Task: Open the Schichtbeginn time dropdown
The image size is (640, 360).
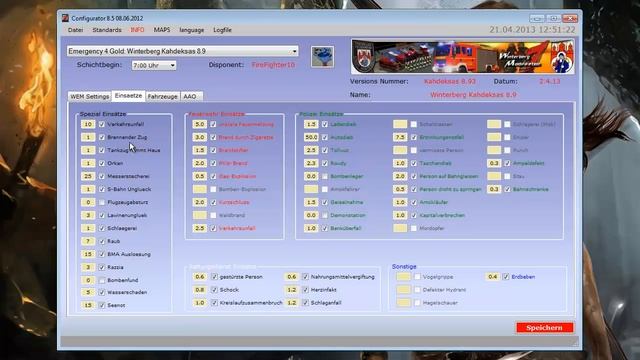Action: tap(154, 65)
